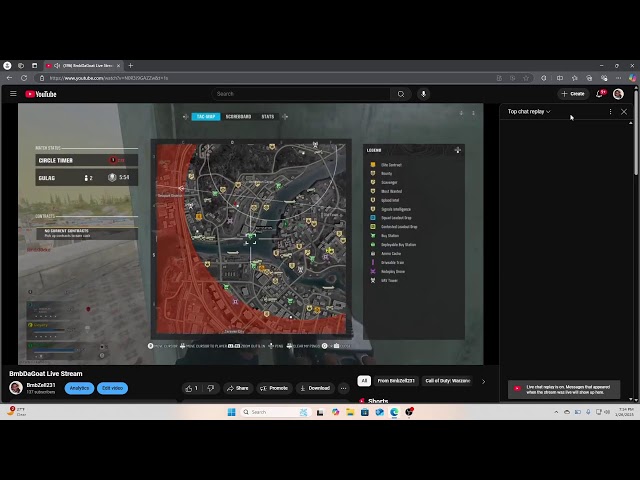The width and height of the screenshot is (640, 480).
Task: Click the 'Shorts' section heading
Action: (x=378, y=401)
